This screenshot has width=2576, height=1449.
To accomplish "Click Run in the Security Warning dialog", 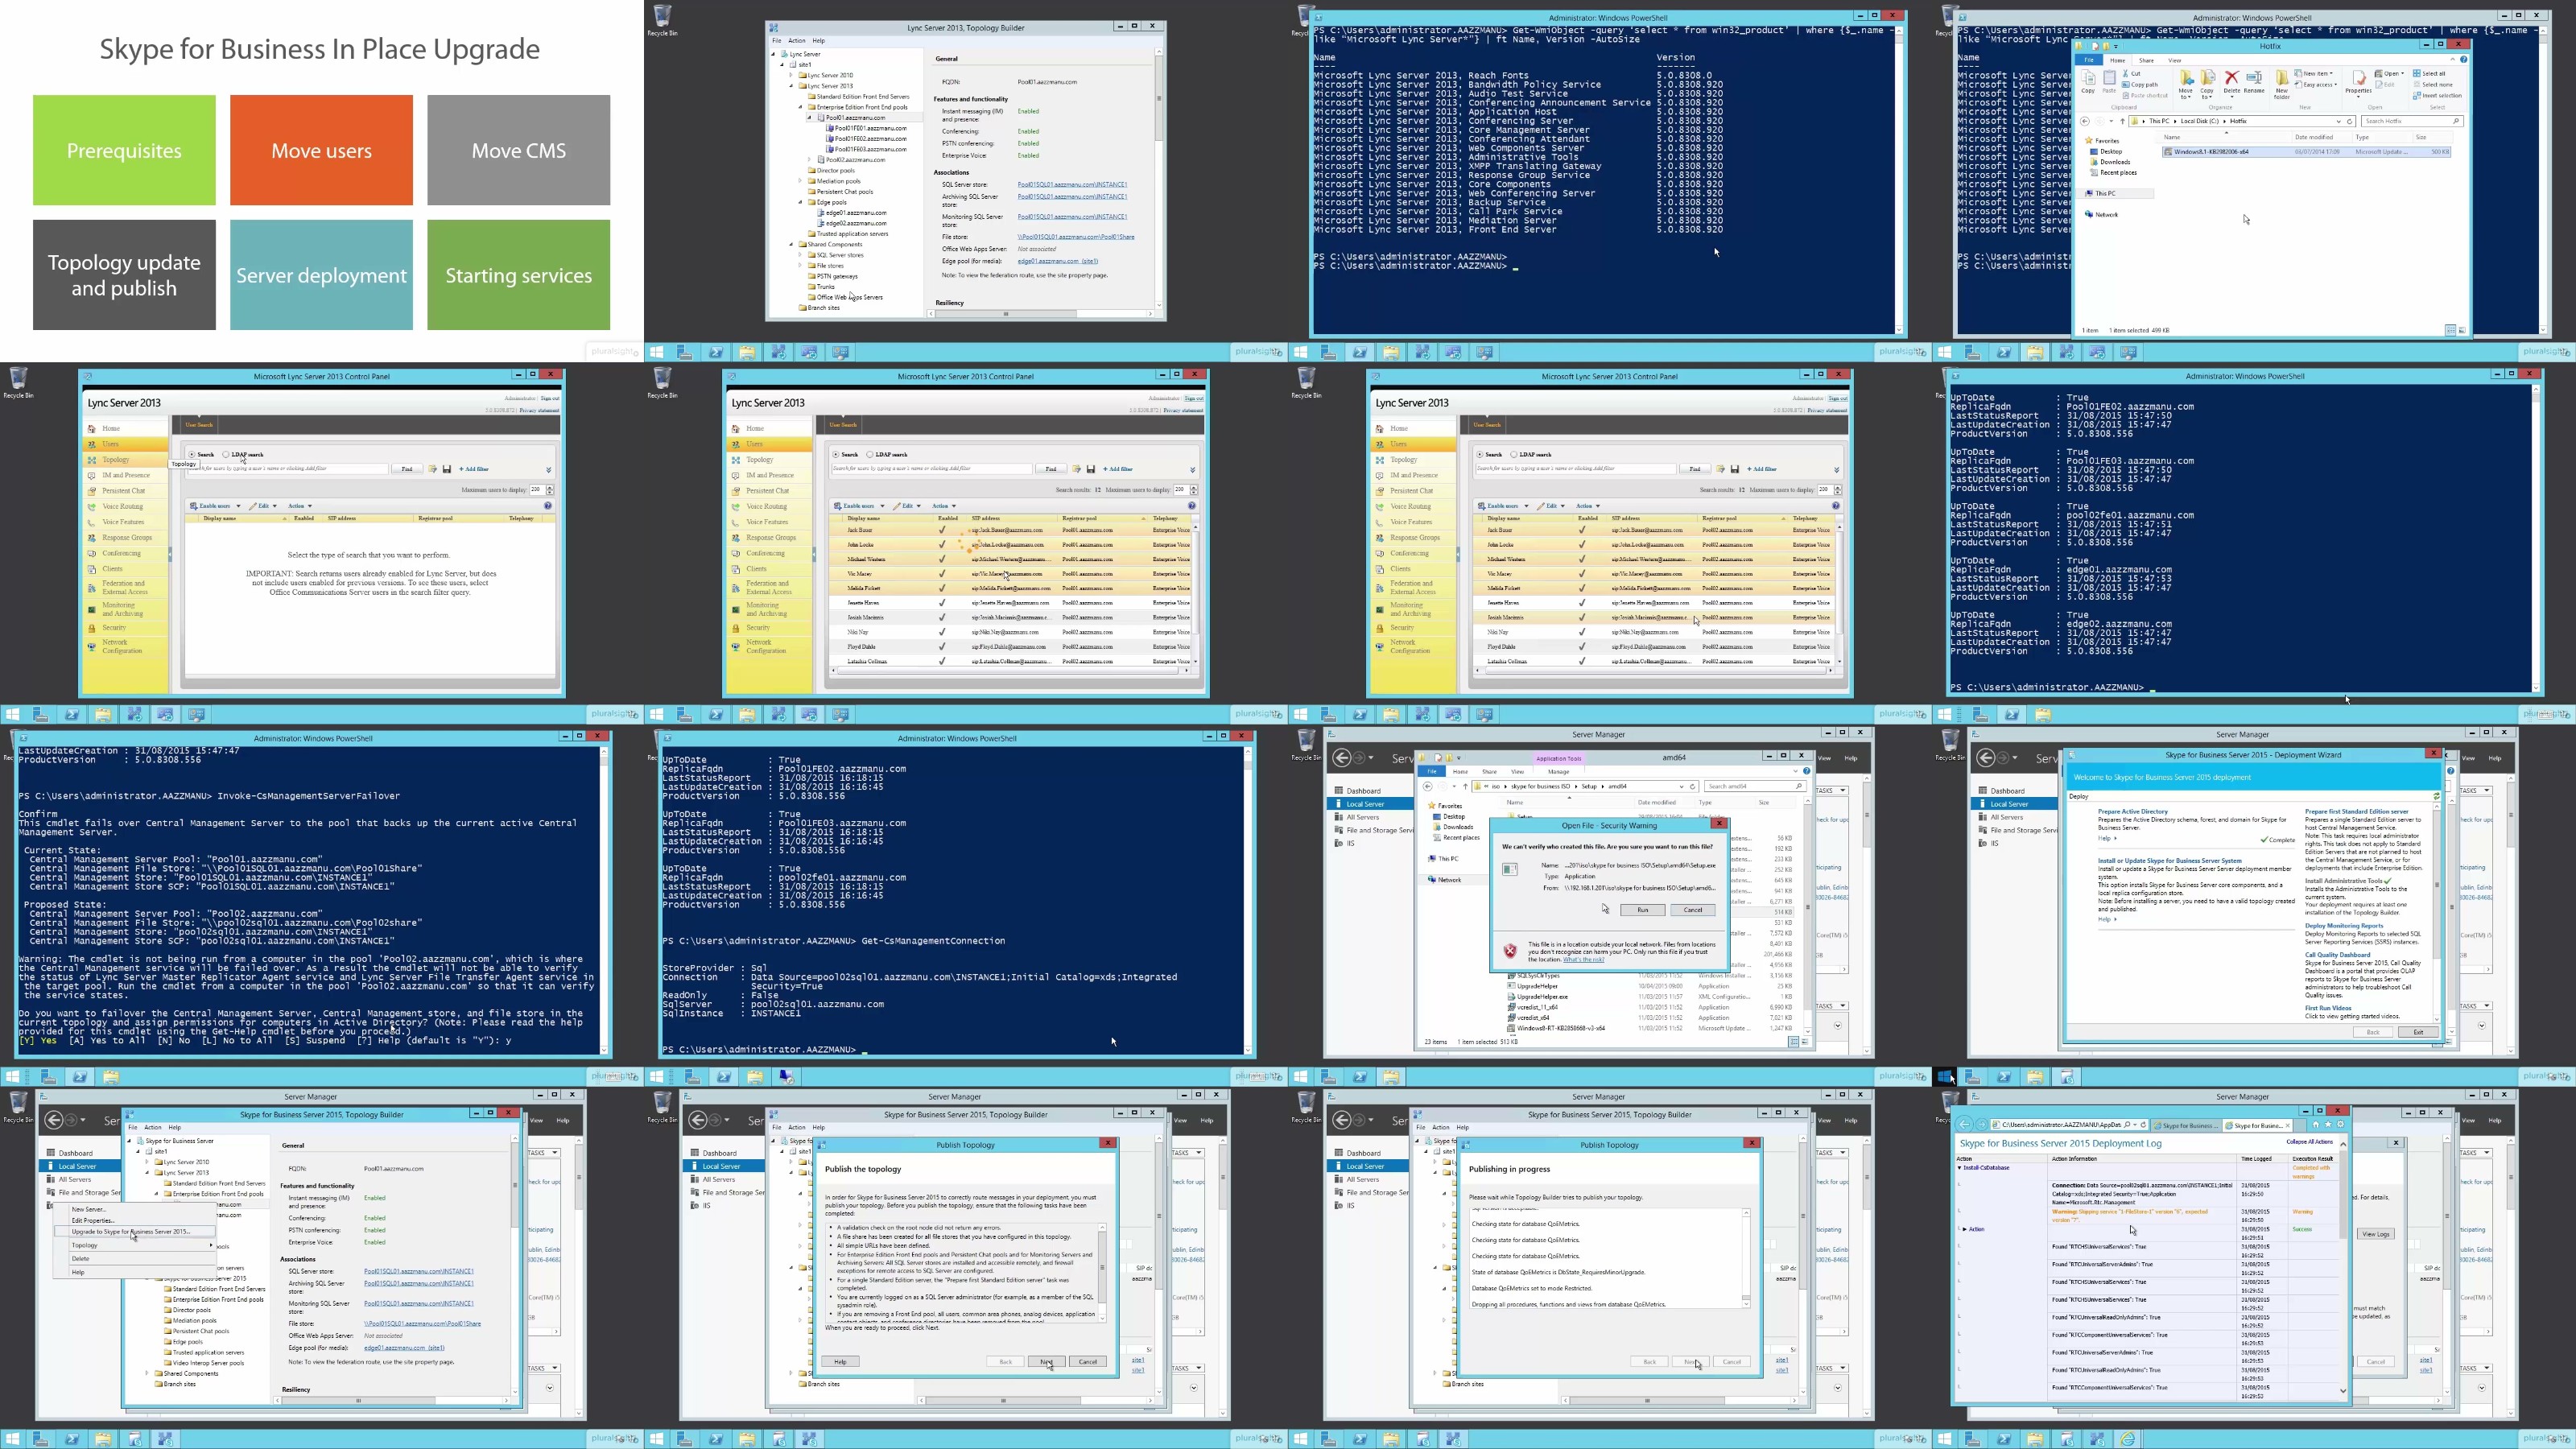I will click(1642, 909).
